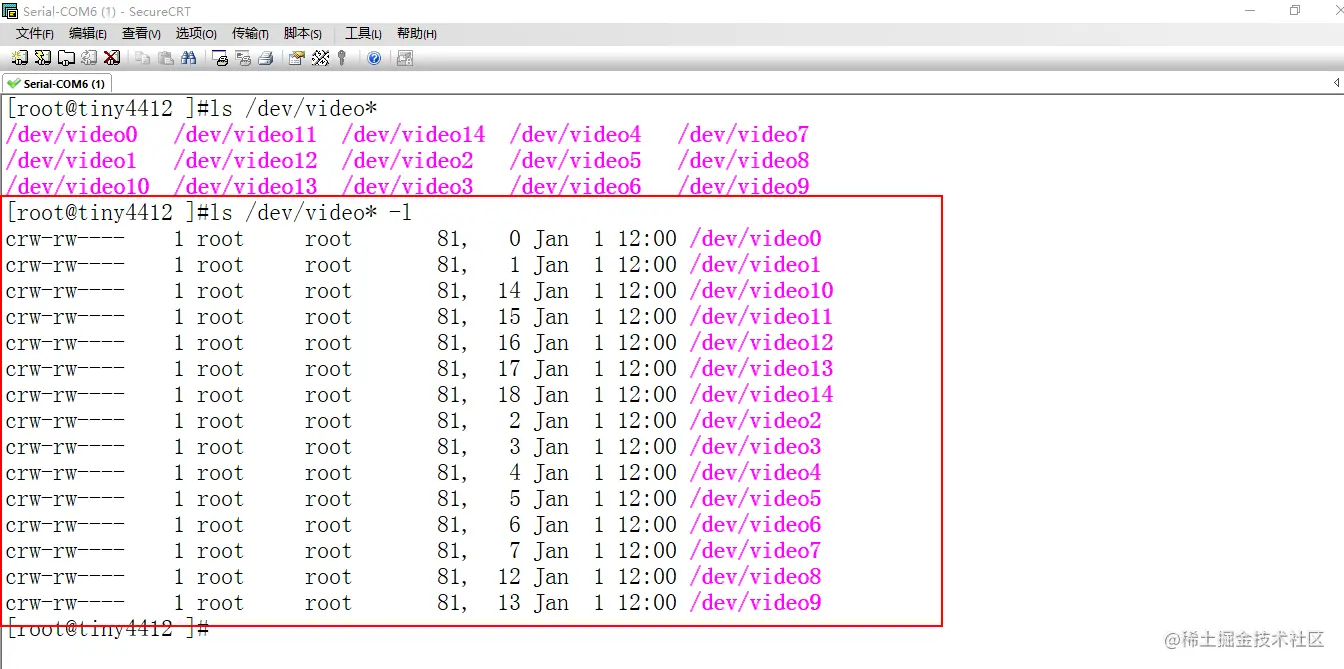Open Find with the binoculars icon
This screenshot has width=1344, height=669.
click(189, 58)
